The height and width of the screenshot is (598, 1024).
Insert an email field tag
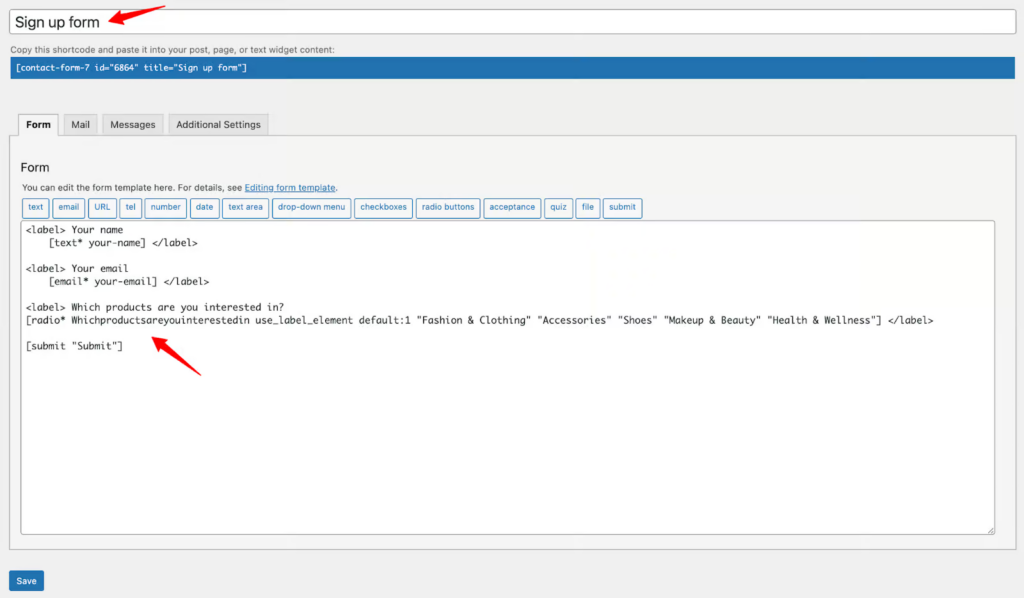(68, 208)
